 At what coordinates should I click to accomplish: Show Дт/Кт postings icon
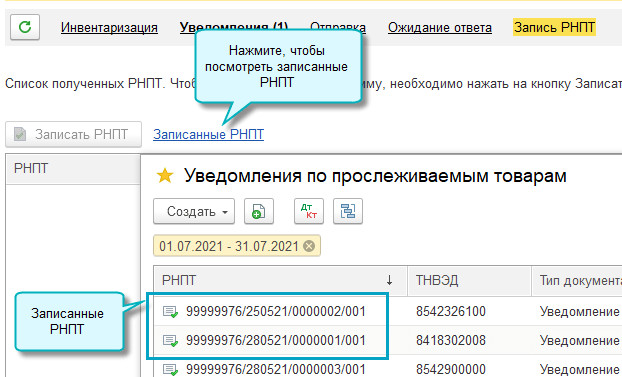click(309, 211)
